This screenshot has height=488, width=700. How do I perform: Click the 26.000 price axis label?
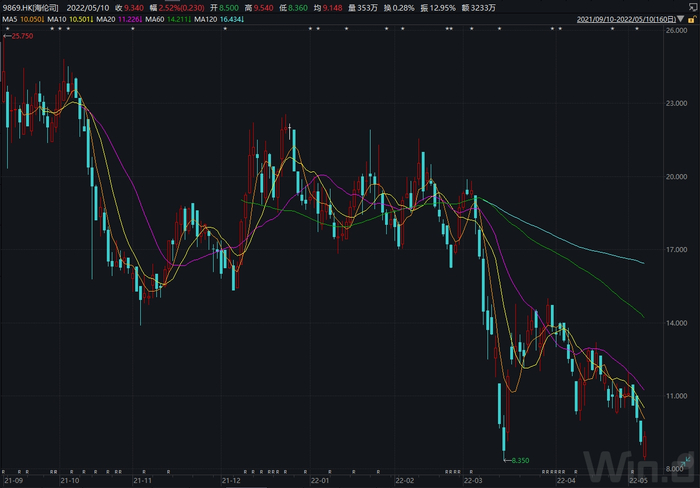point(676,31)
